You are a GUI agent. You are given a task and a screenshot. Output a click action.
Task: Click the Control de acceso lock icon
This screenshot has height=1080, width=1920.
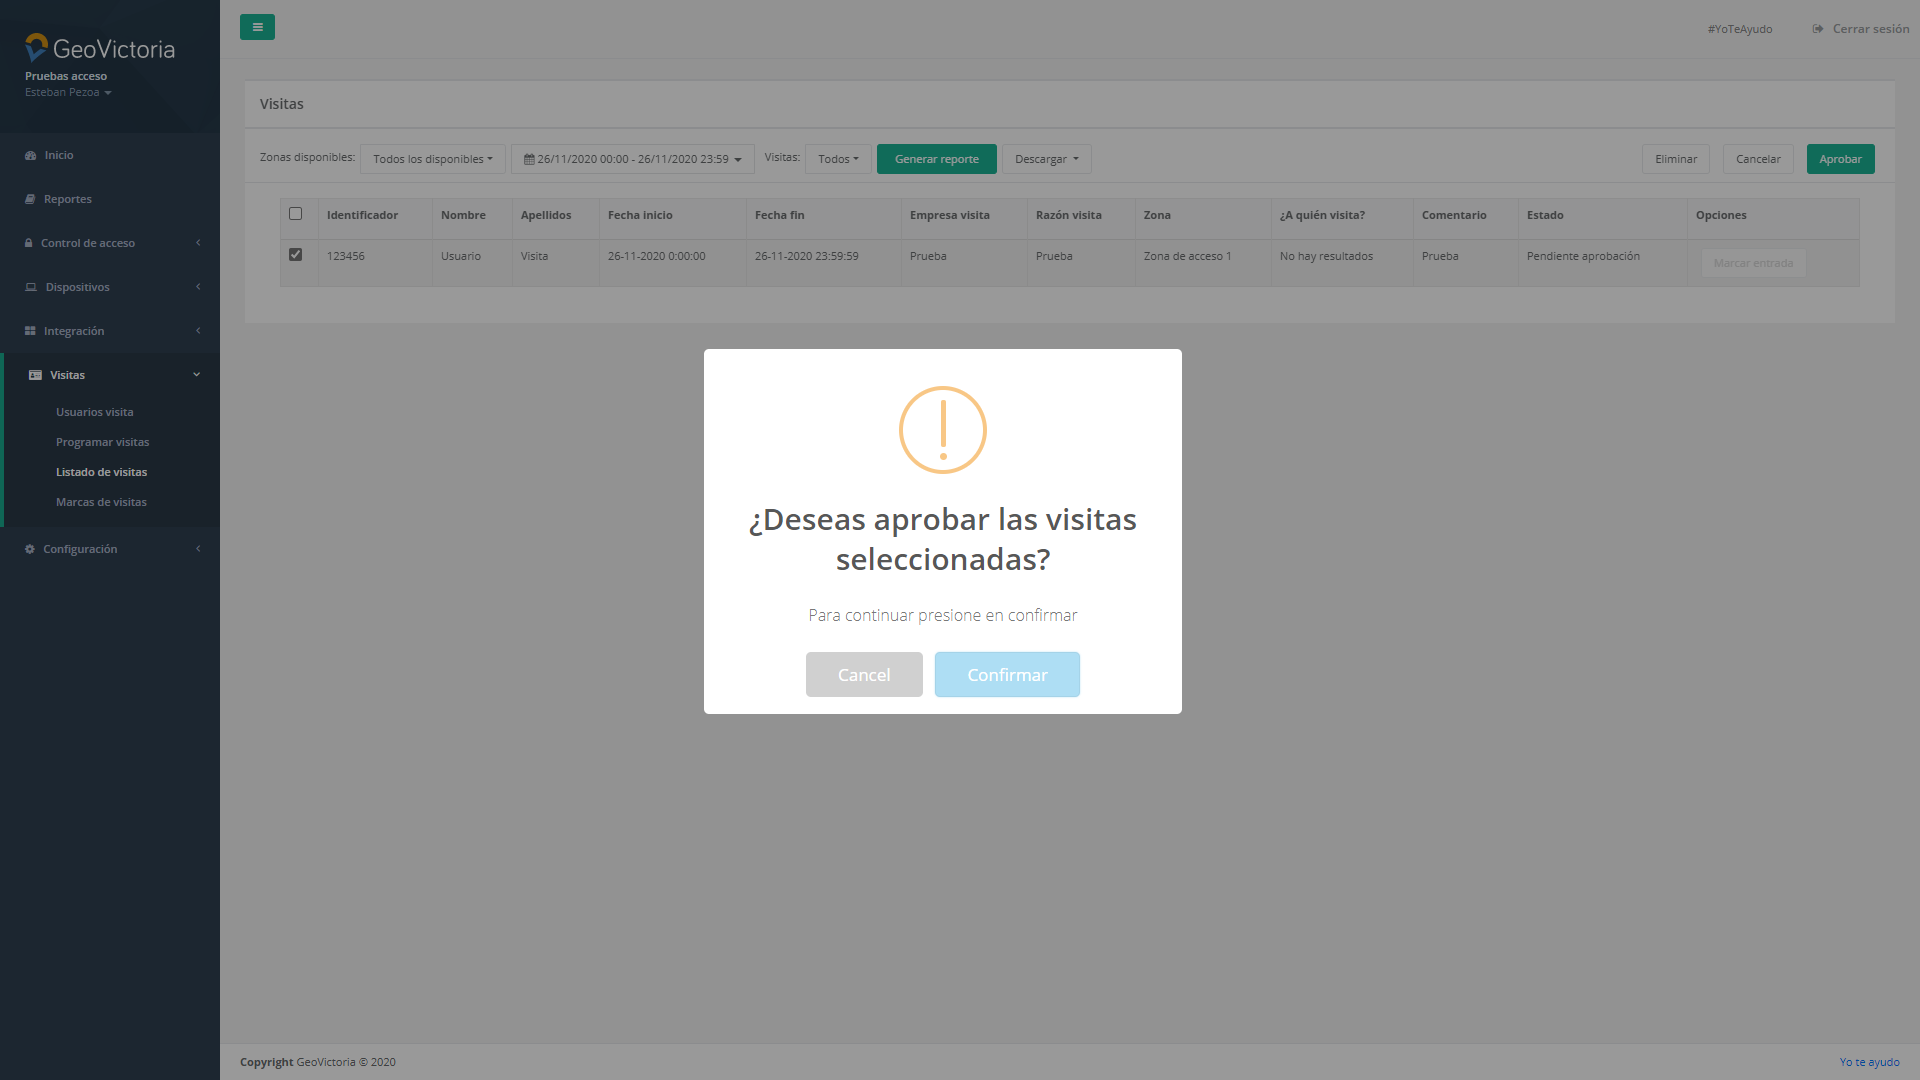(29, 243)
